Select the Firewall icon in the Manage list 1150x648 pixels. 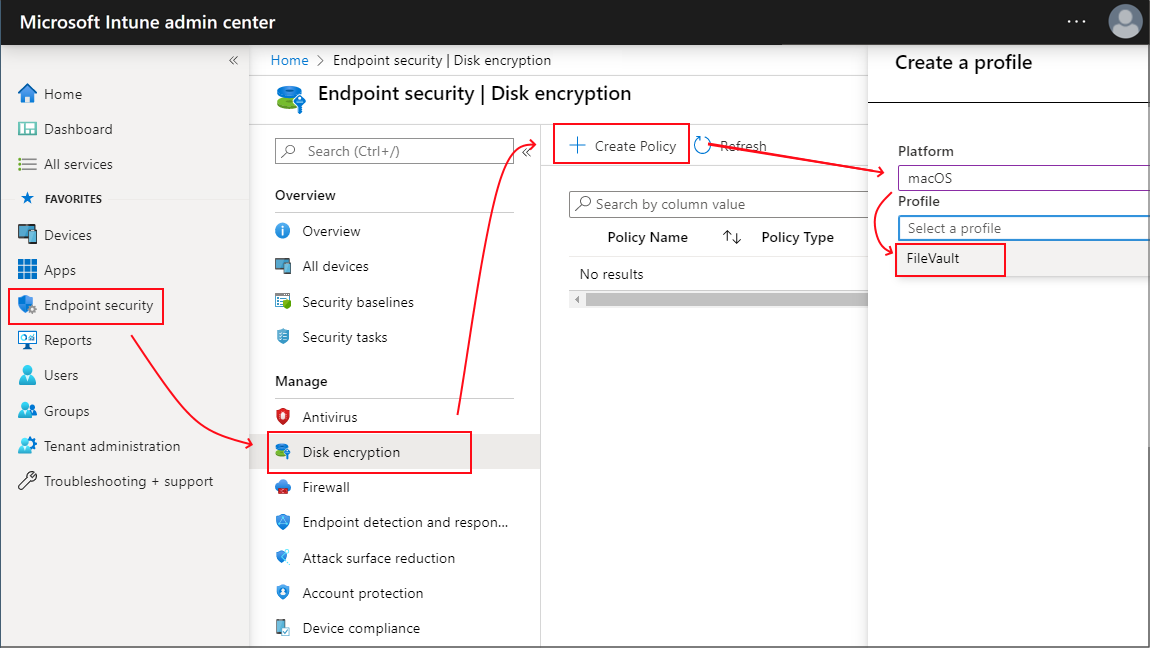[283, 487]
